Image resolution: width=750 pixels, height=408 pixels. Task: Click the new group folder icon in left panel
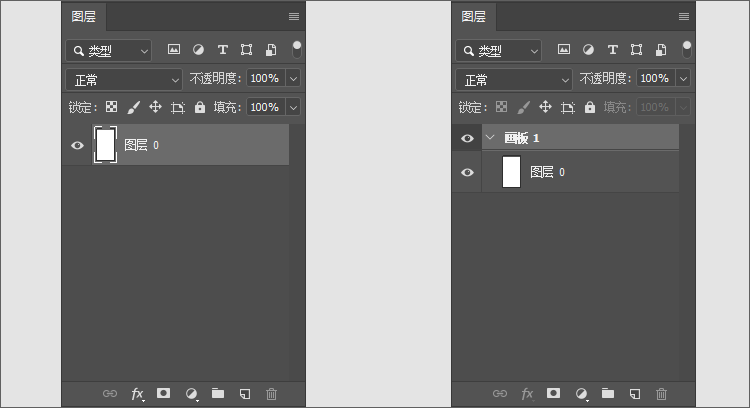(x=218, y=394)
